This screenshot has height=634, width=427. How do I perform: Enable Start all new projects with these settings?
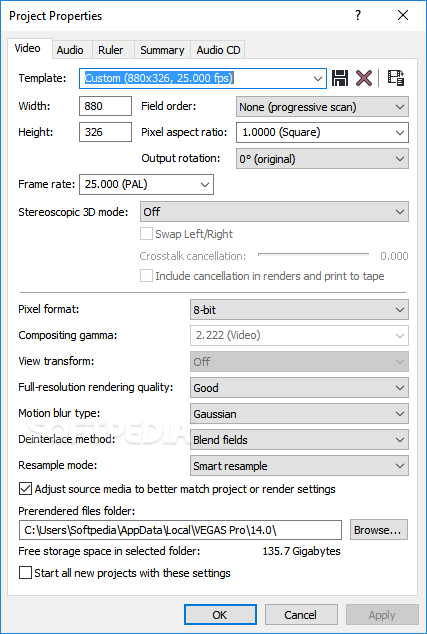[25, 573]
